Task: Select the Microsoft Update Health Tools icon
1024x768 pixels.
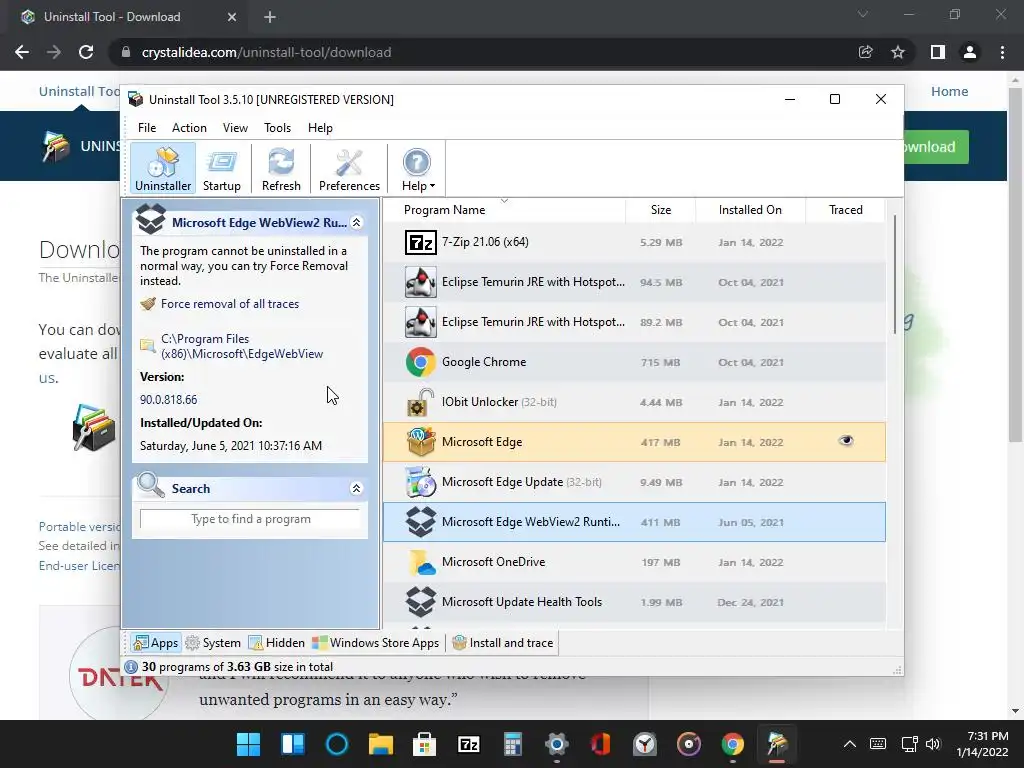Action: pos(421,601)
